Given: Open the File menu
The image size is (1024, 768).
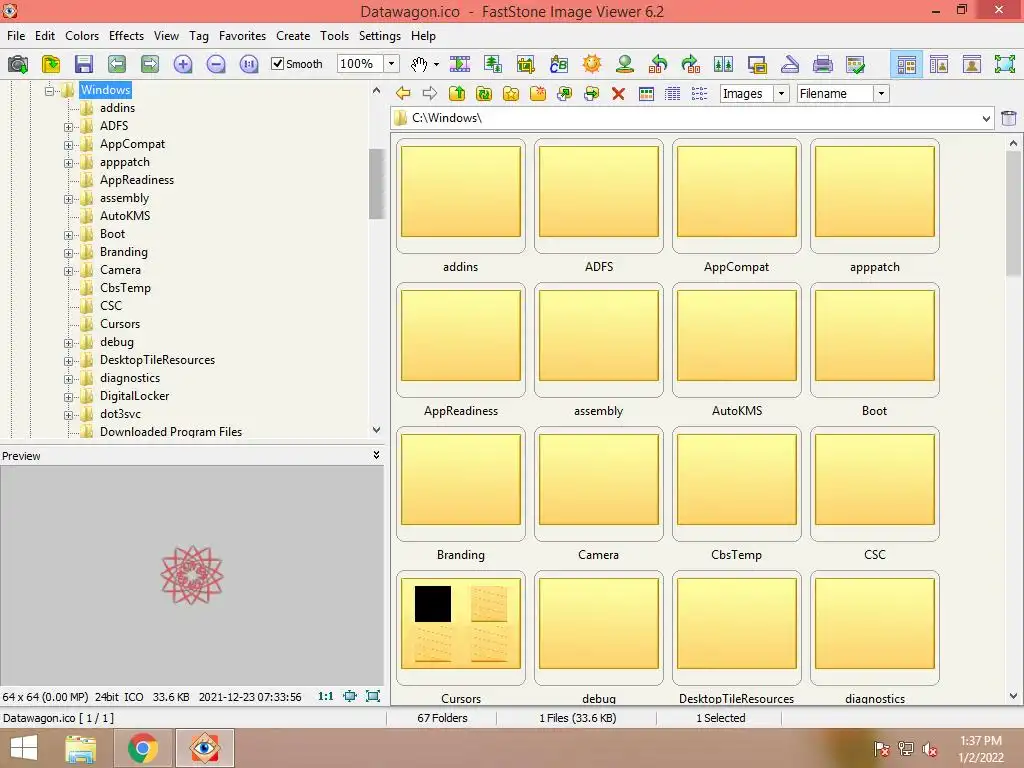Looking at the screenshot, I should pyautogui.click(x=16, y=36).
